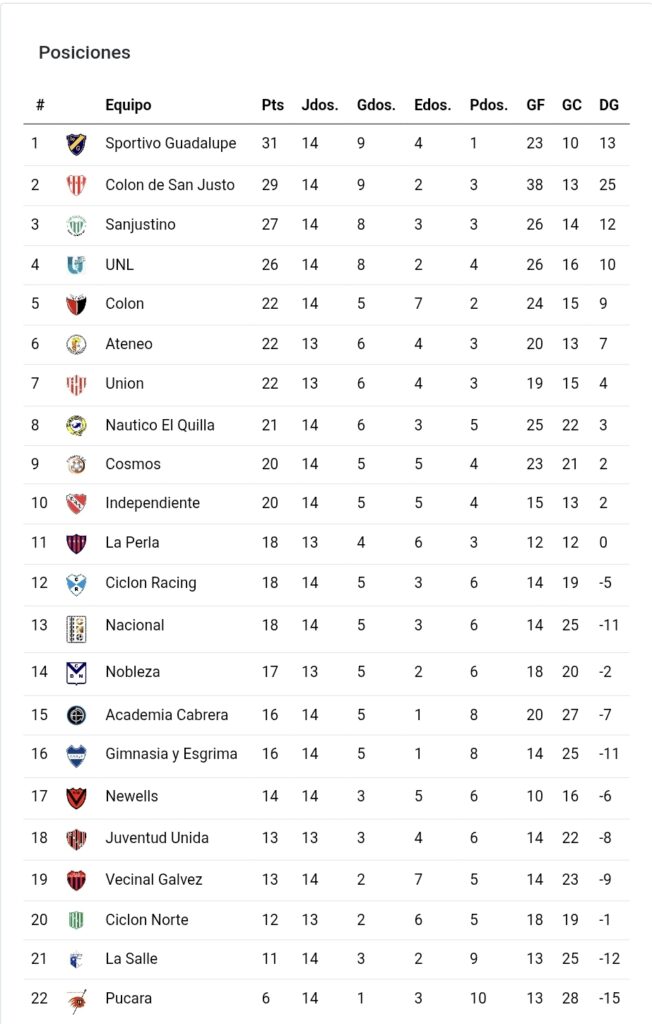Open the Ateneo team badge
652x1024 pixels.
click(x=76, y=344)
